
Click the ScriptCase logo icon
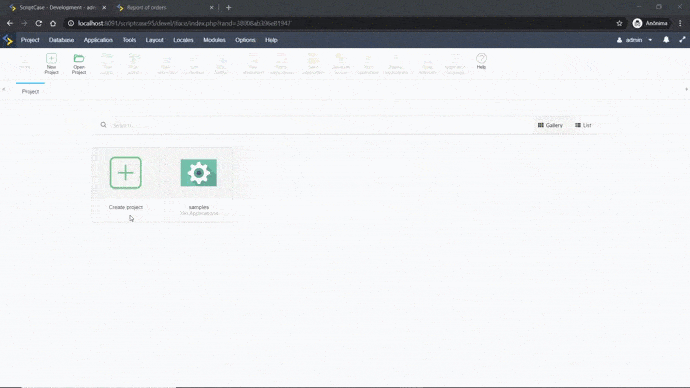[8, 40]
